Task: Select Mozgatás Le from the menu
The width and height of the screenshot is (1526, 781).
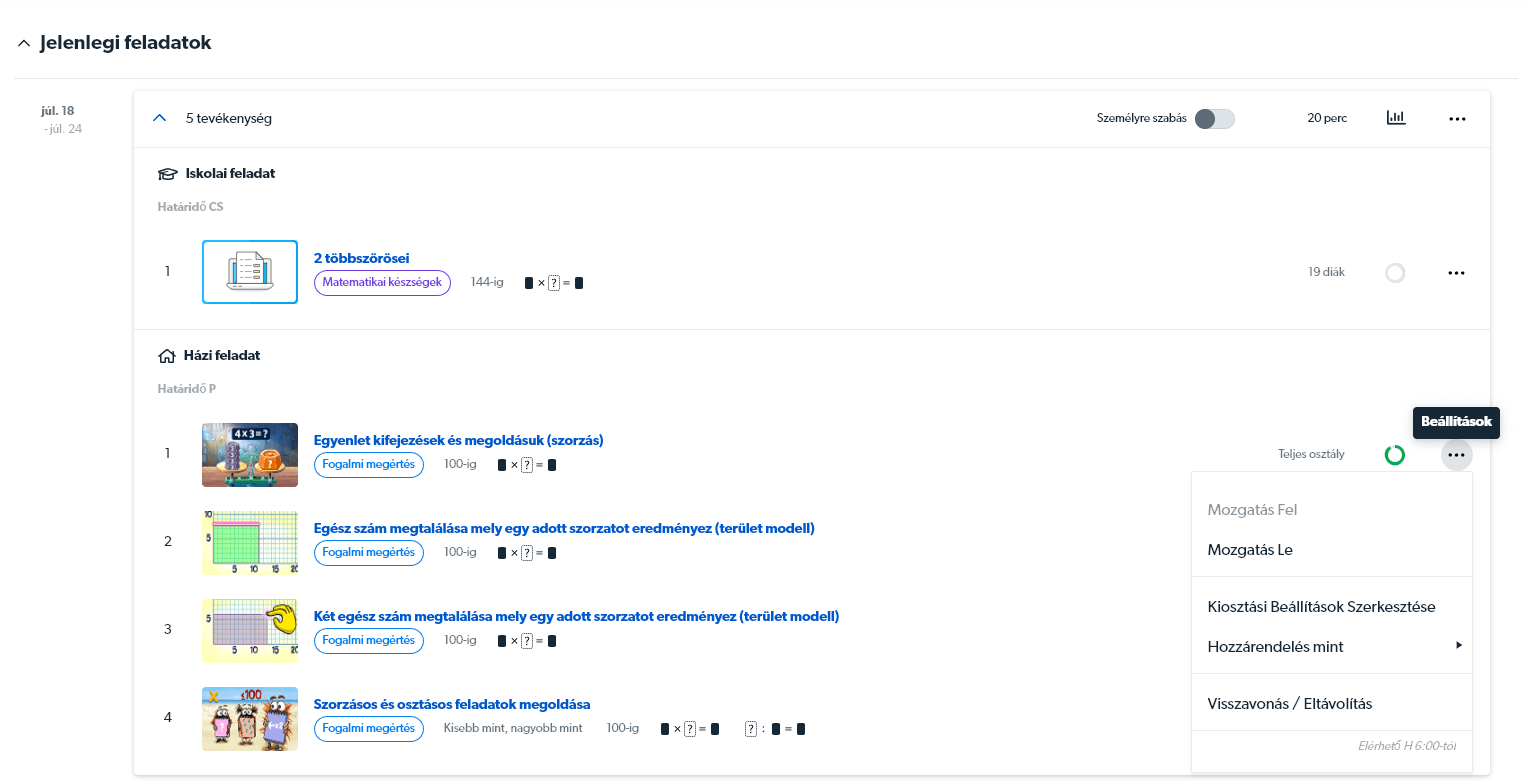Action: [x=1250, y=550]
